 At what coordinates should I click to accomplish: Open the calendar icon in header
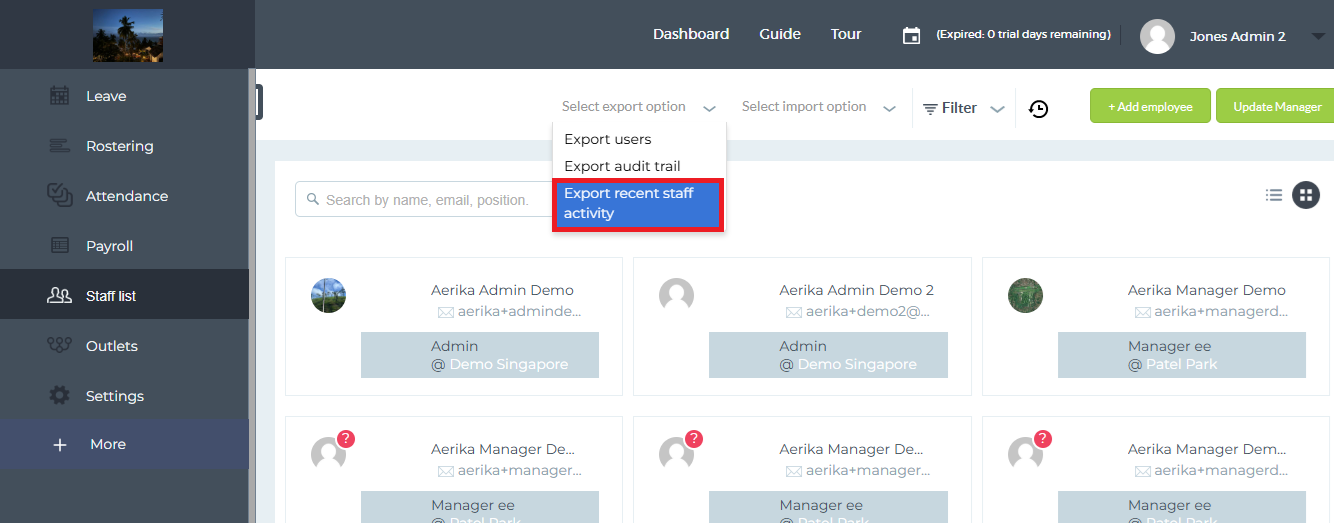pyautogui.click(x=911, y=35)
